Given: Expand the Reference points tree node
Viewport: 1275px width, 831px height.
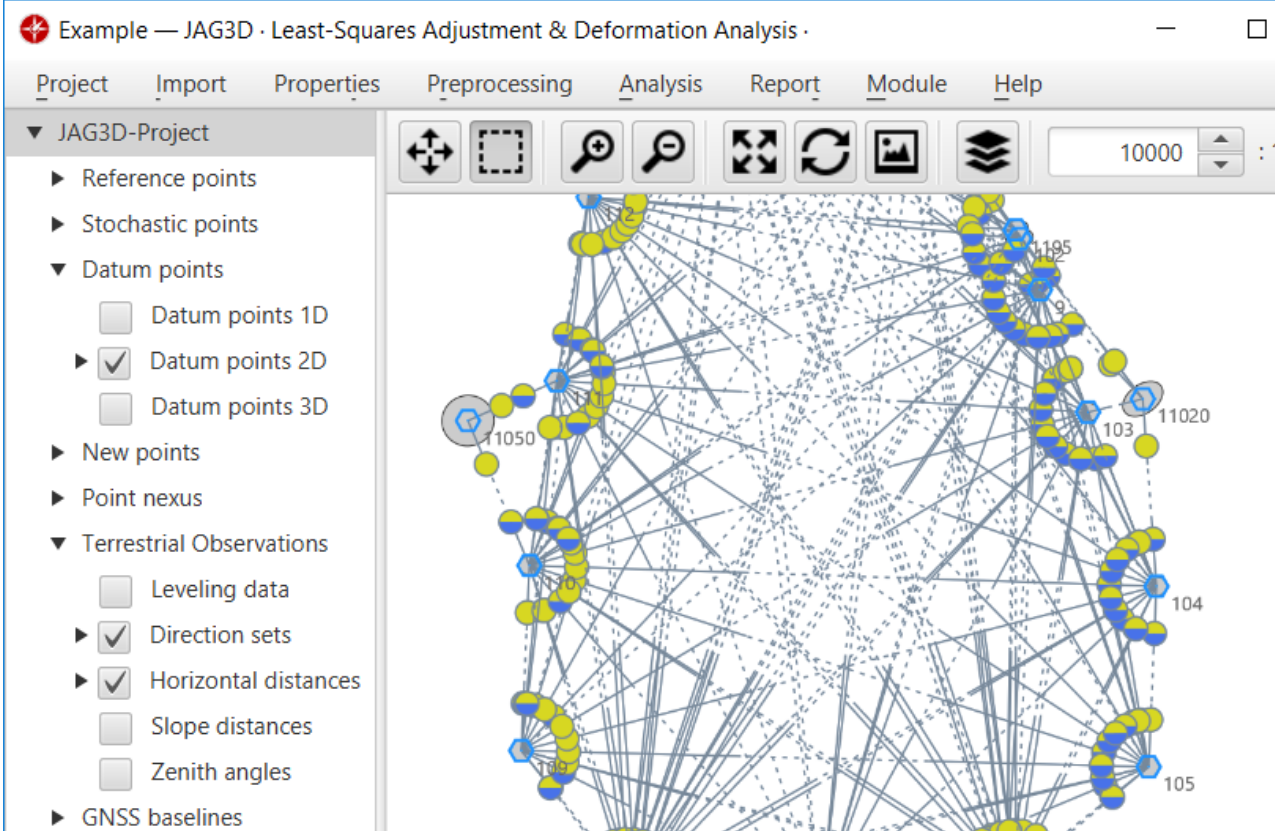Looking at the screenshot, I should point(60,179).
